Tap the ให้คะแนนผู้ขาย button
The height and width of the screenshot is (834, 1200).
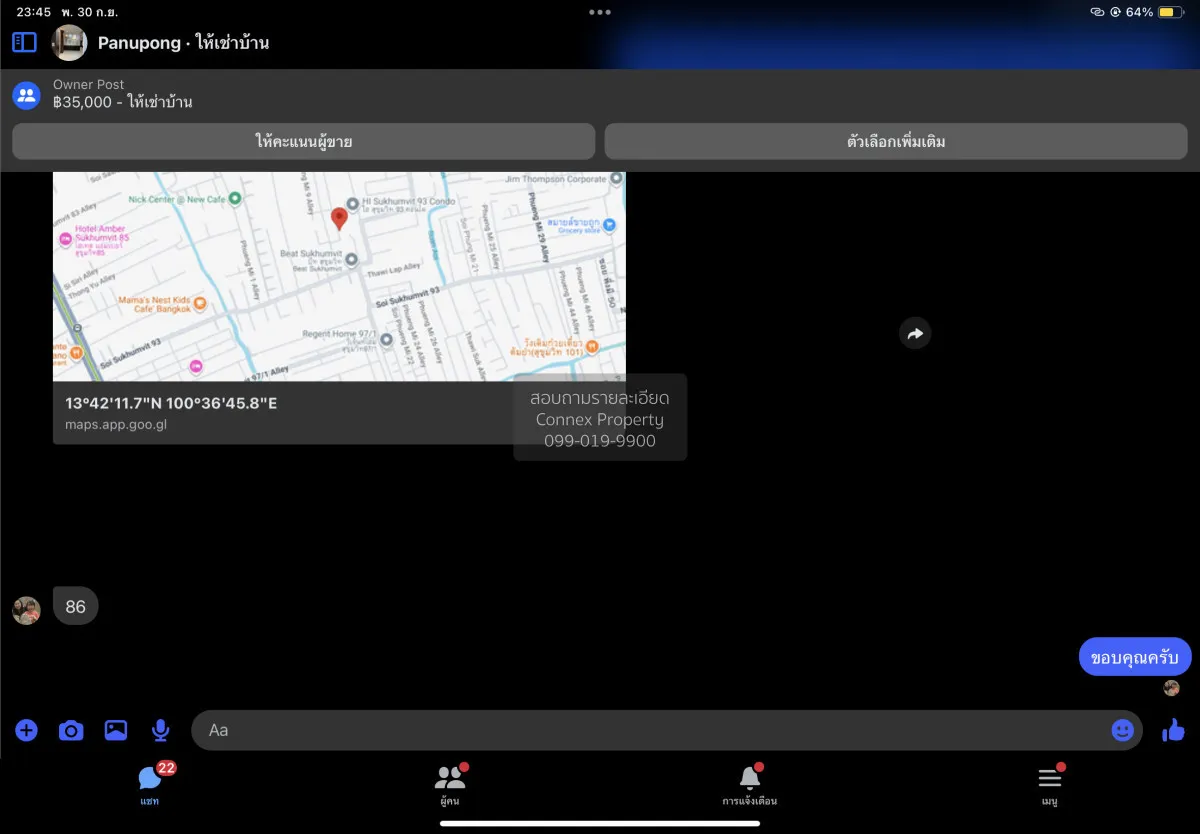[304, 141]
